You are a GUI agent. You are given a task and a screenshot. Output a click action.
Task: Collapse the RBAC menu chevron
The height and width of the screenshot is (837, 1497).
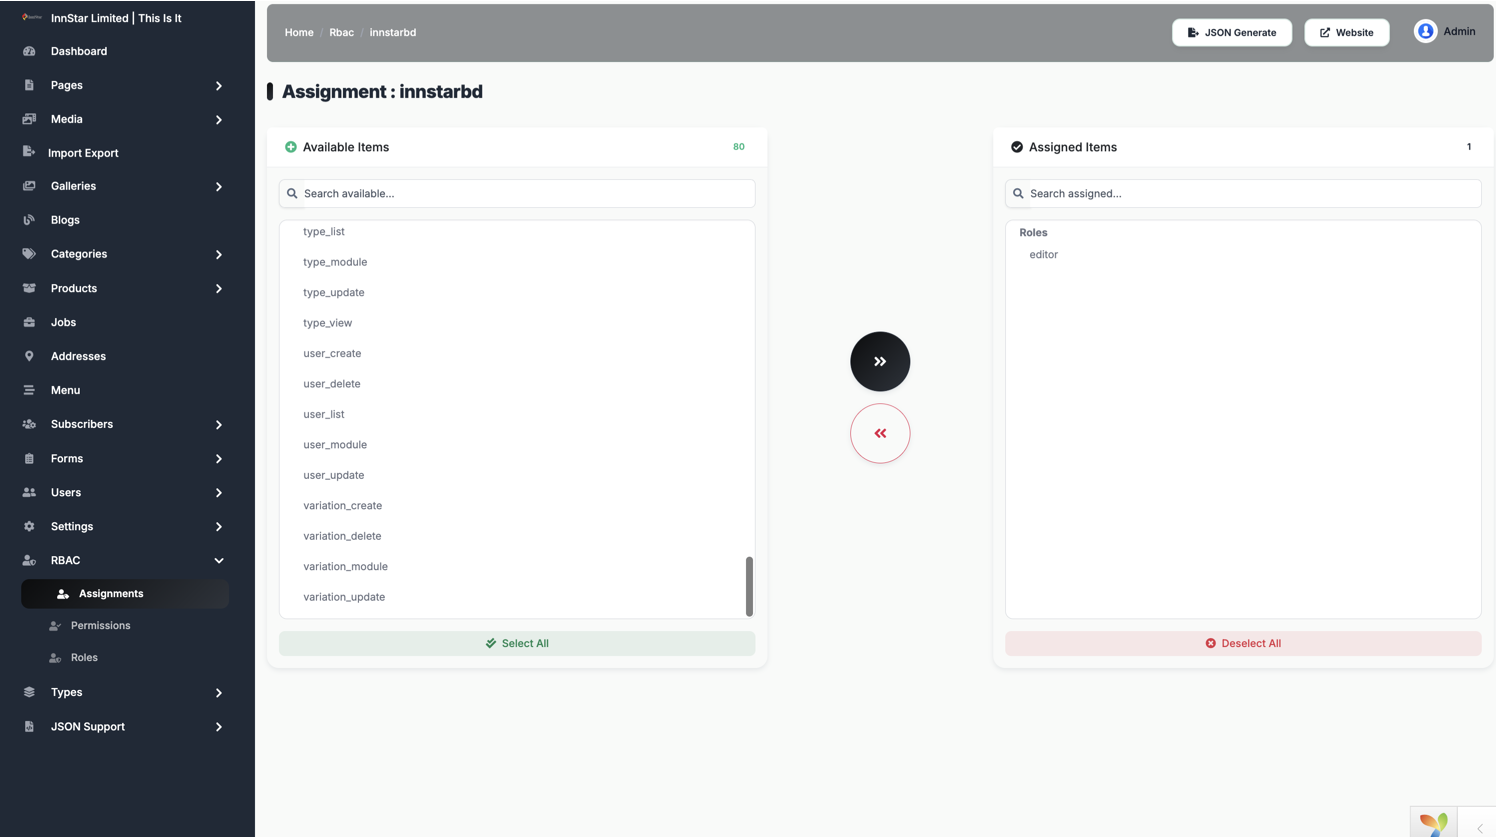(x=219, y=561)
